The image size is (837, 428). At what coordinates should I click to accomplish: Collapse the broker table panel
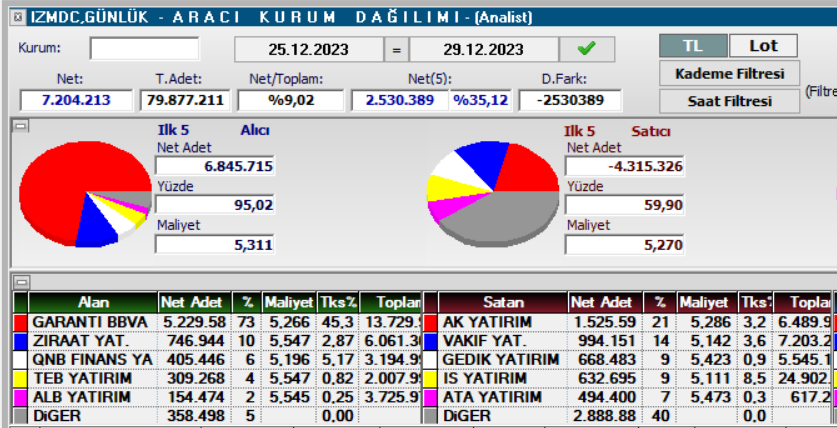click(x=21, y=281)
